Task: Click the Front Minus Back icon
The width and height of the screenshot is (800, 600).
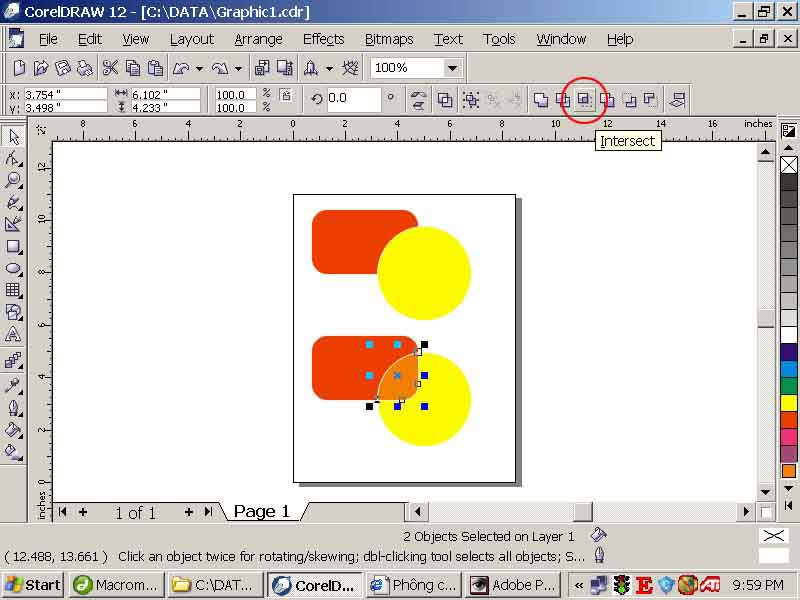Action: click(x=629, y=99)
